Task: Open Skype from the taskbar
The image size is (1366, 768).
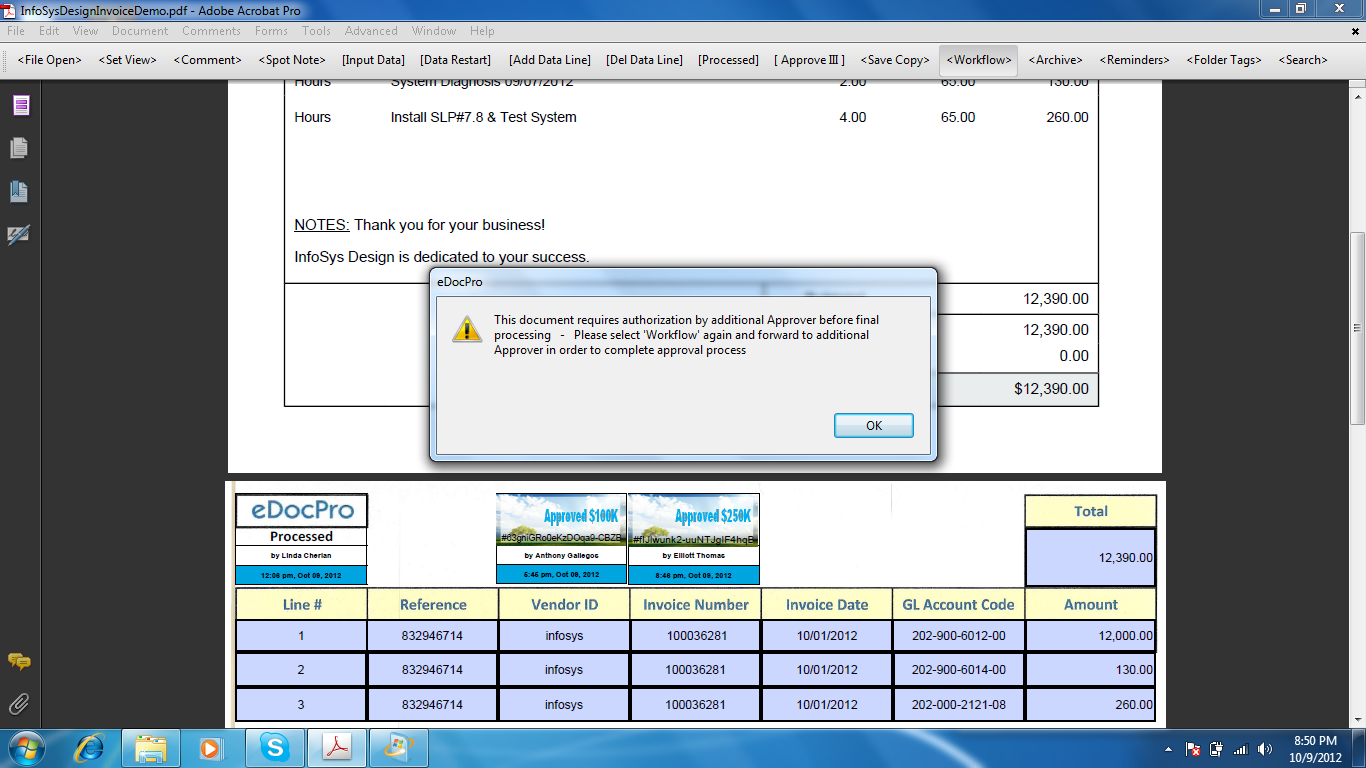Action: coord(273,748)
